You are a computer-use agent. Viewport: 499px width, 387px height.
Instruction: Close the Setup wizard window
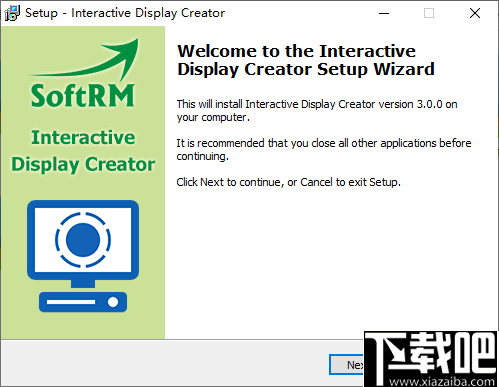[475, 13]
